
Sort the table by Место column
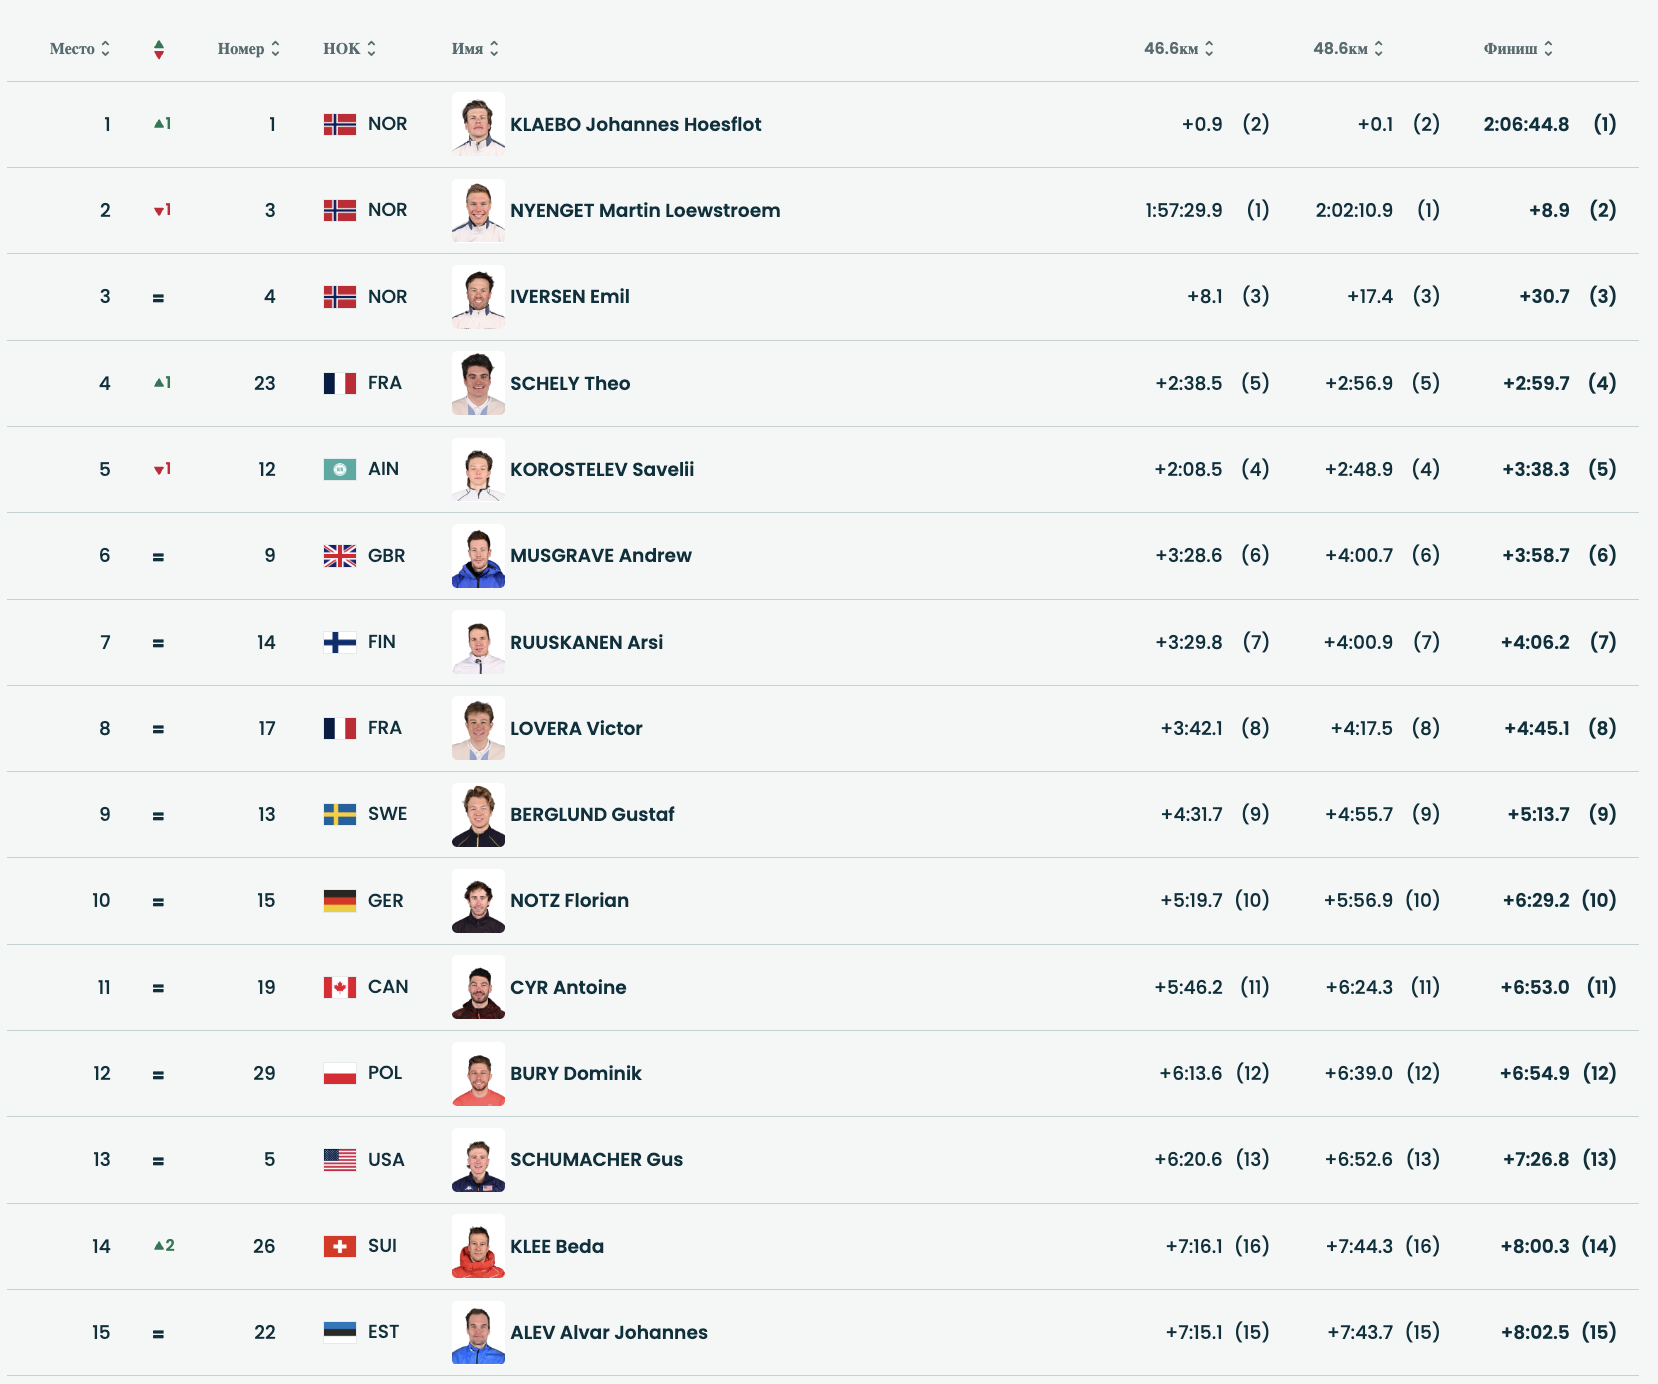click(79, 49)
